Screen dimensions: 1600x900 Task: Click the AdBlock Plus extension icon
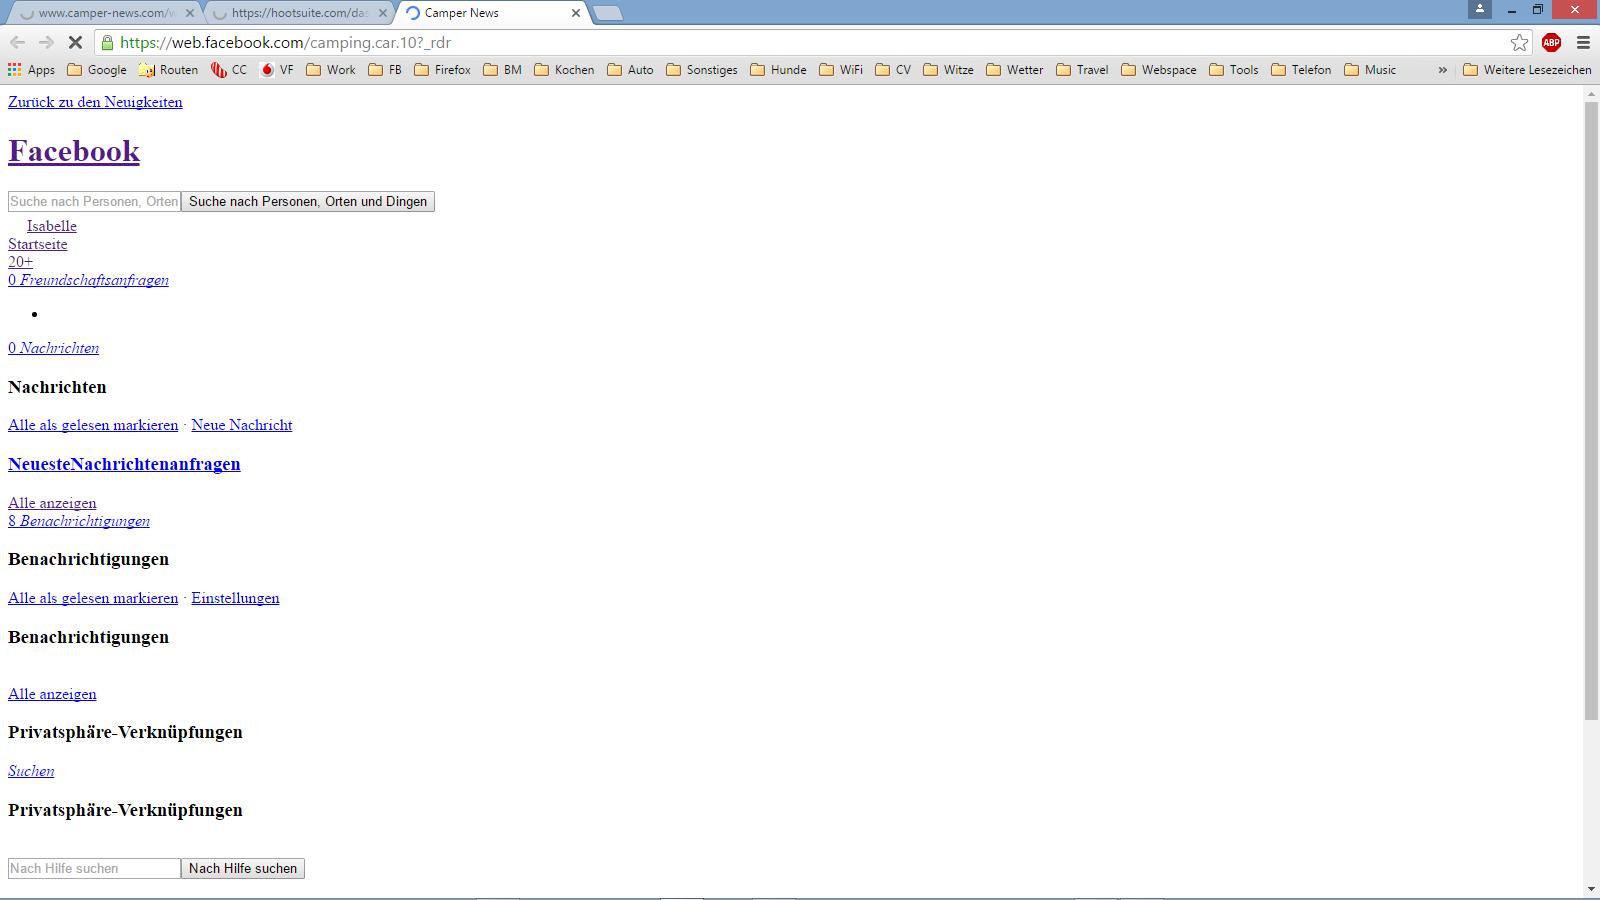click(1551, 42)
